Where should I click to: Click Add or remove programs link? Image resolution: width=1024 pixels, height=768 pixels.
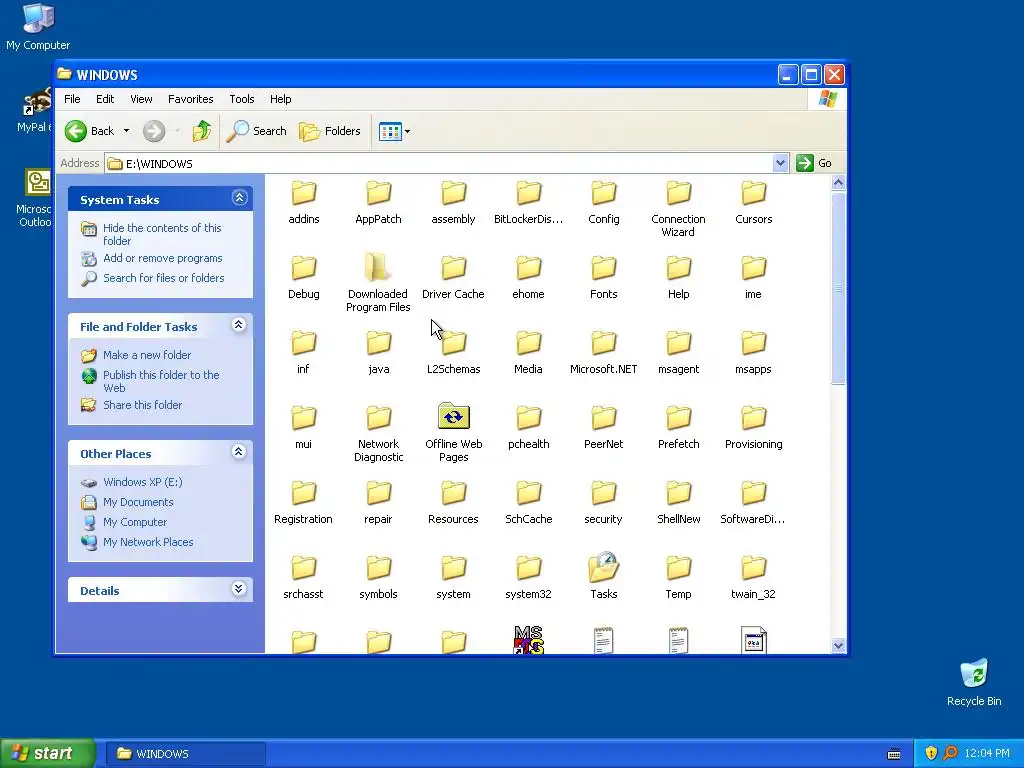click(163, 259)
